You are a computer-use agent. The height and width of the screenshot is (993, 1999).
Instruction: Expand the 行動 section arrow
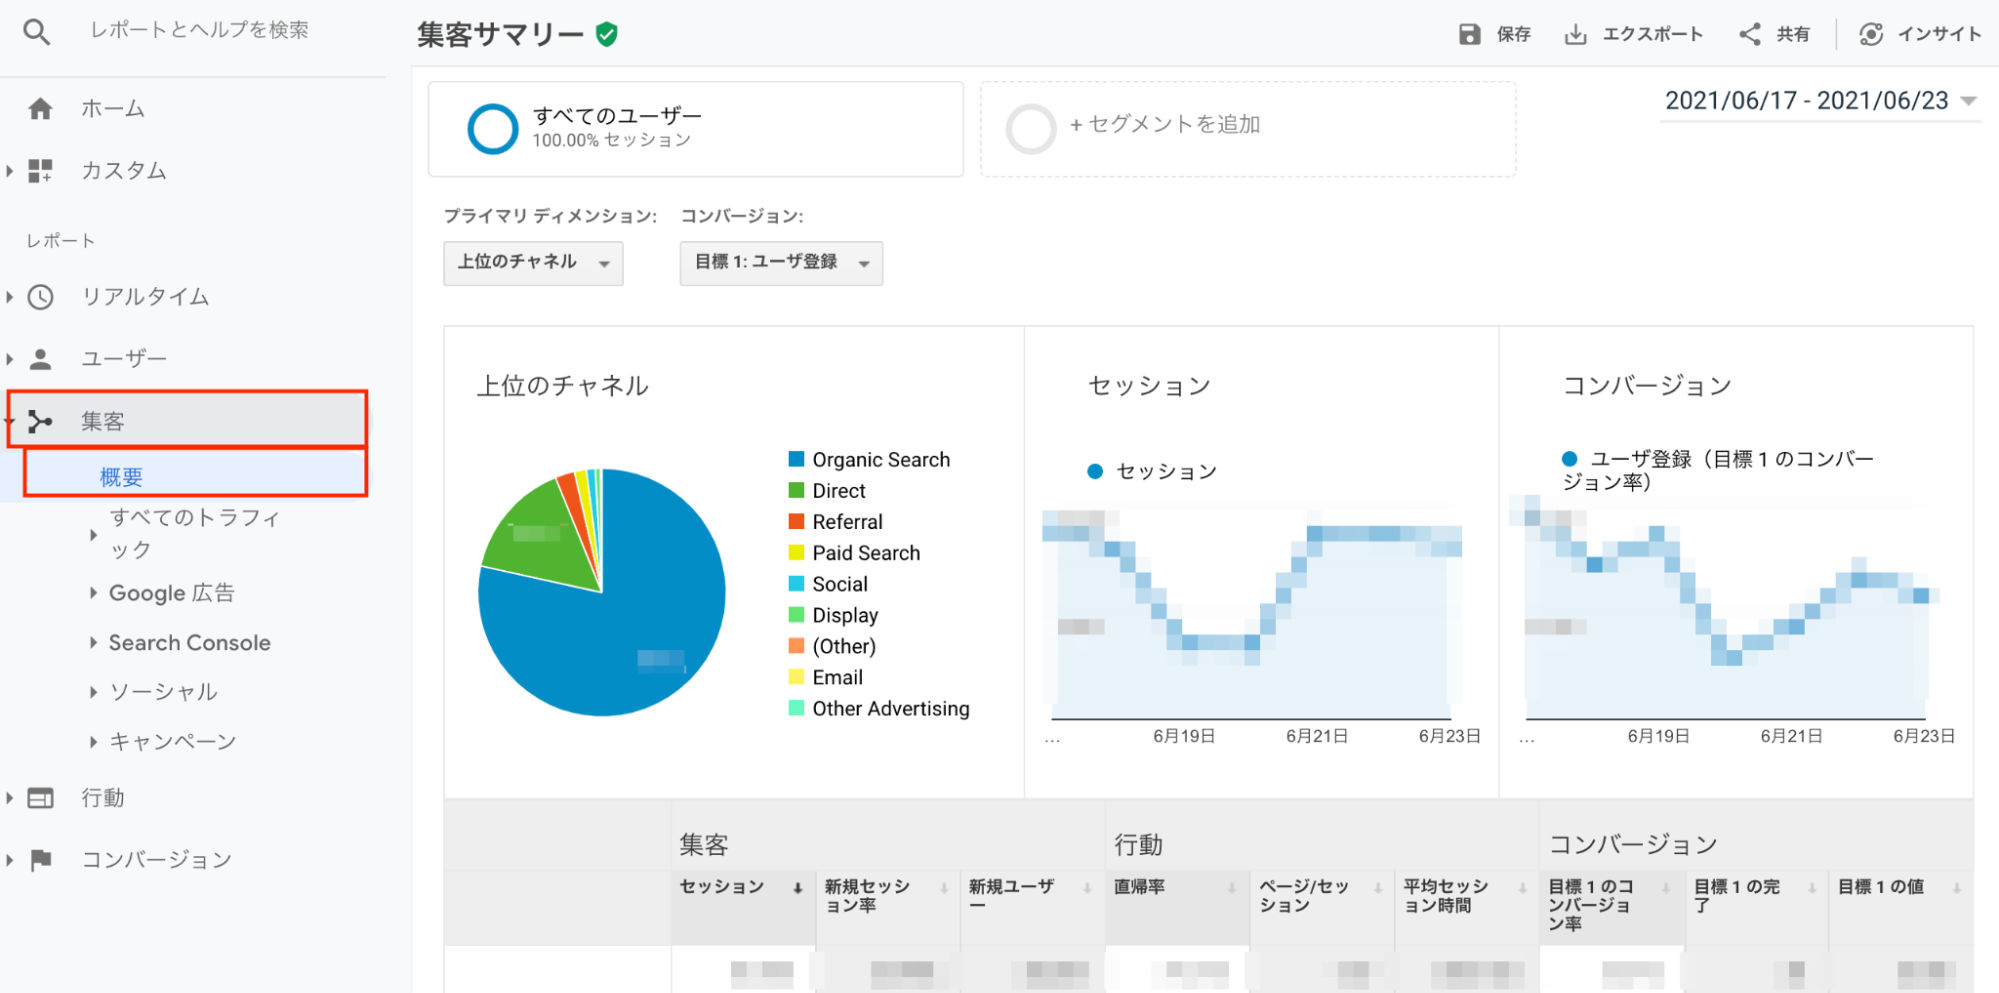click(10, 798)
